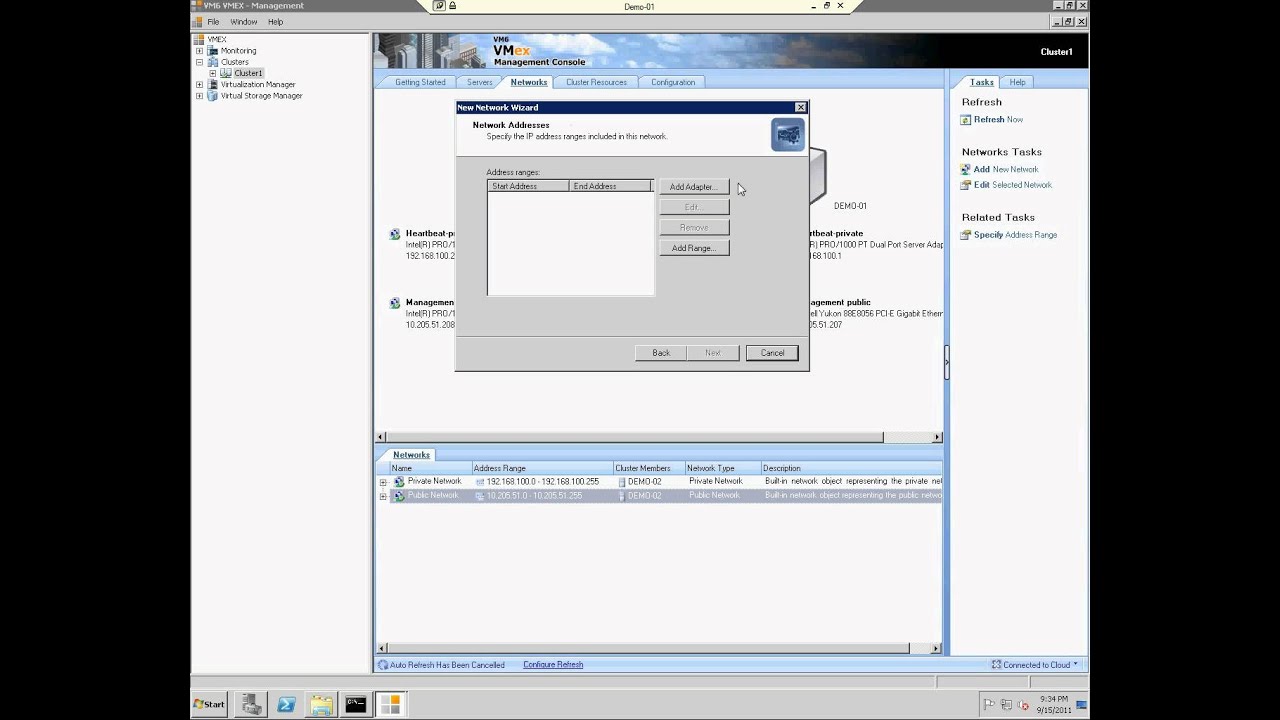
Task: Expand the Virtual Storage Manager node
Action: coord(199,96)
